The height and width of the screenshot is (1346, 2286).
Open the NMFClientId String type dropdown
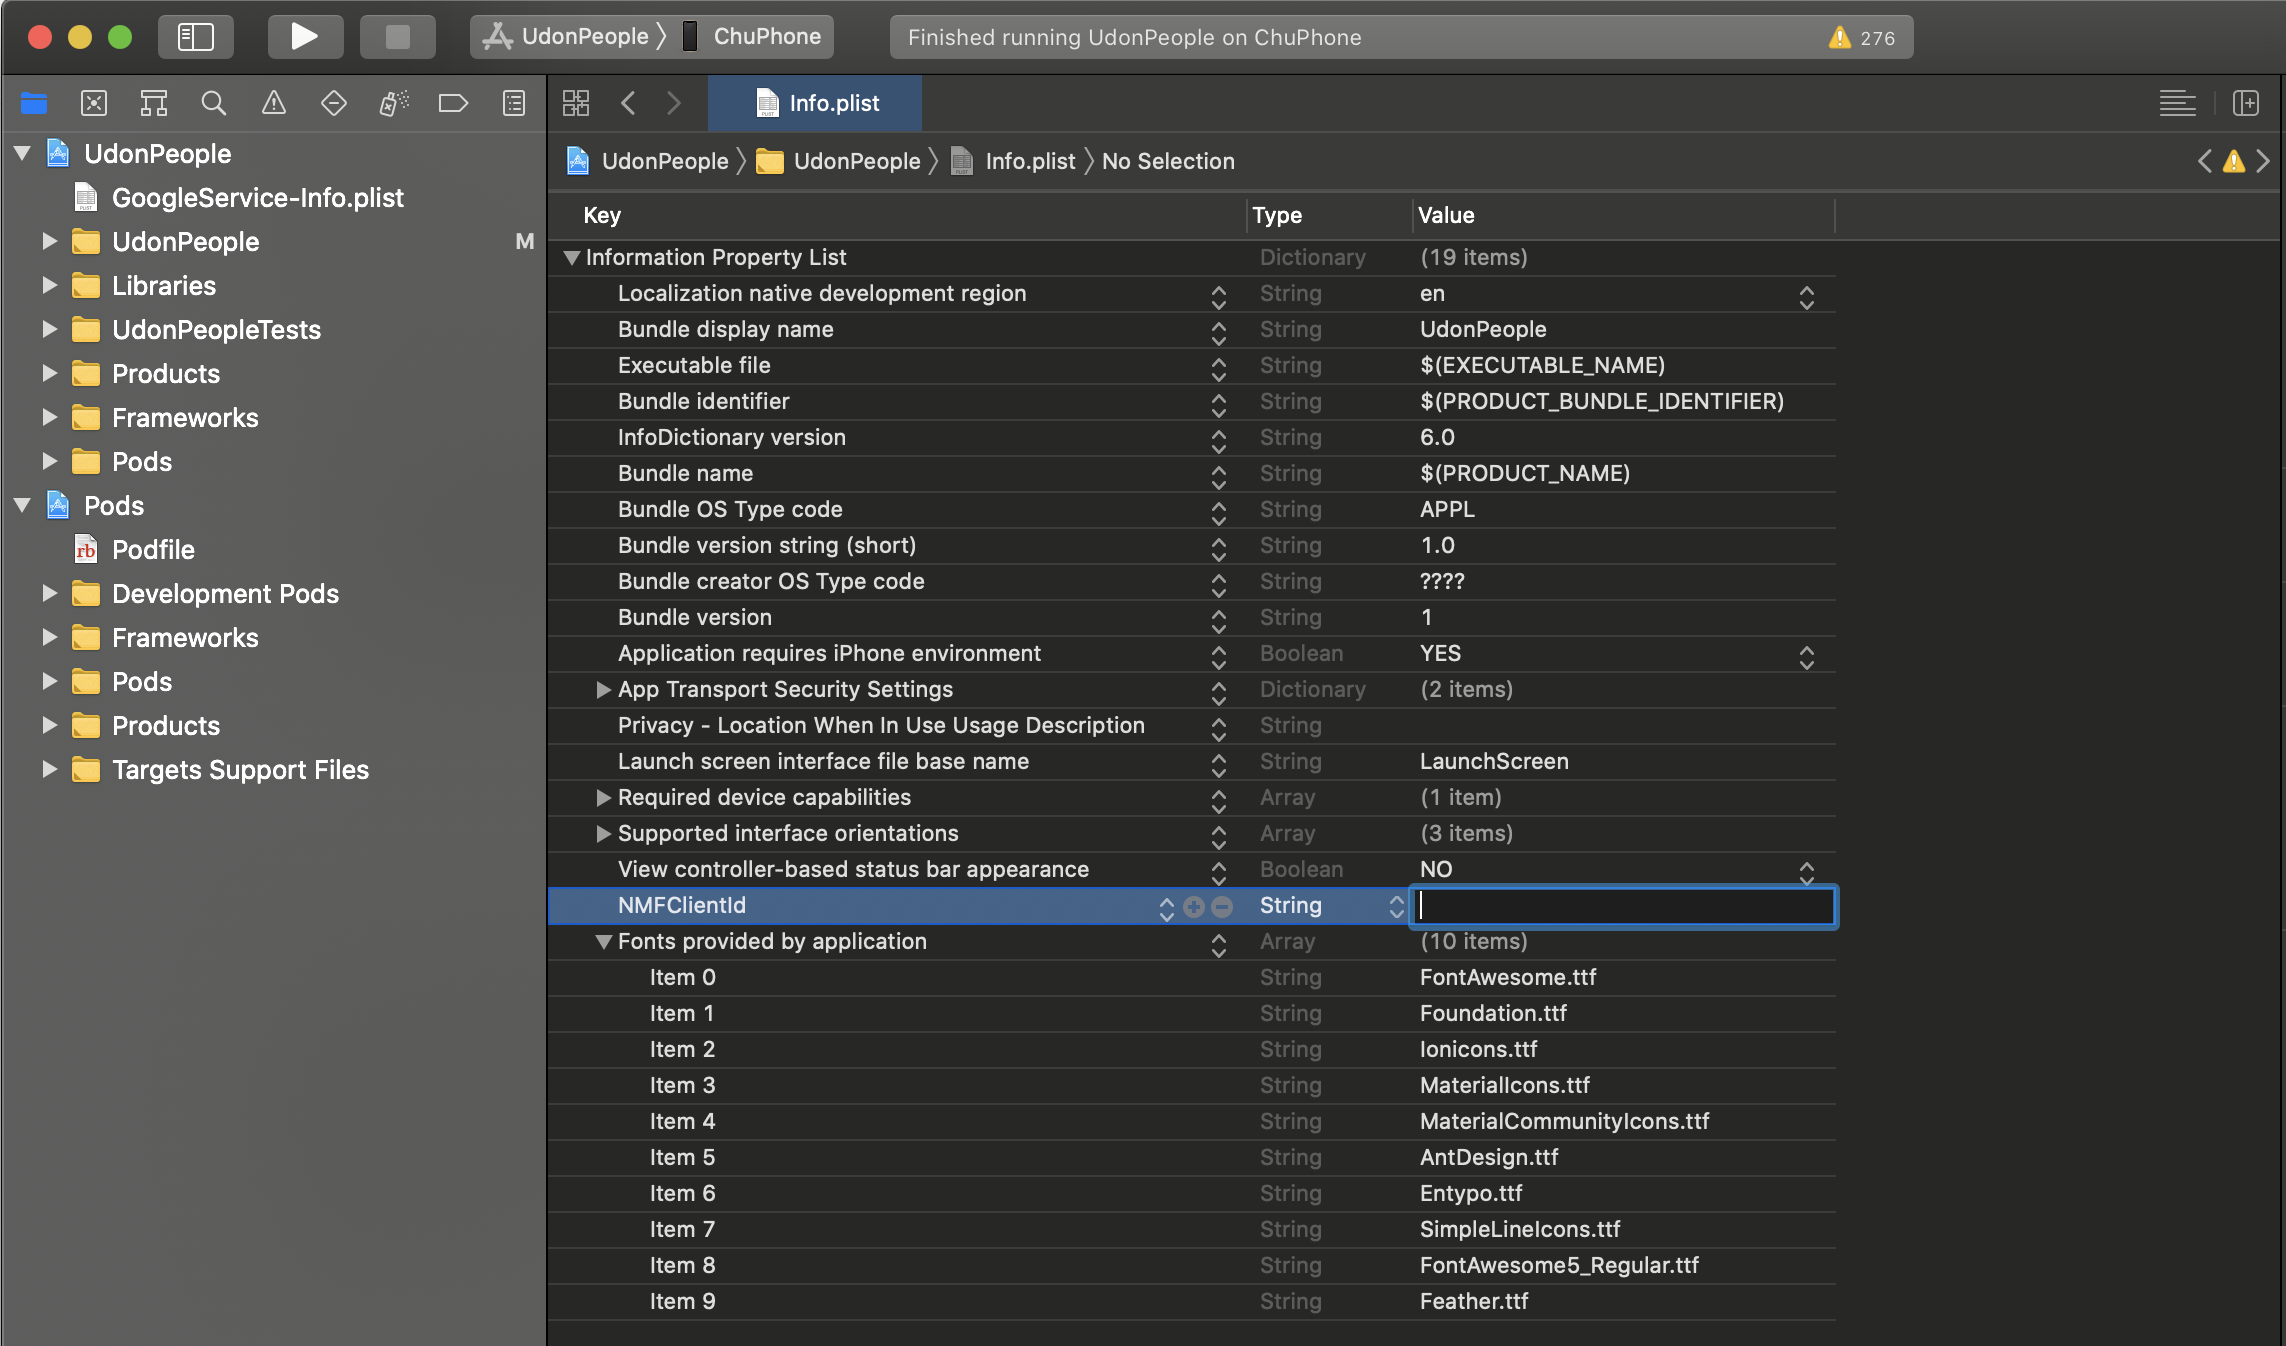click(1396, 907)
